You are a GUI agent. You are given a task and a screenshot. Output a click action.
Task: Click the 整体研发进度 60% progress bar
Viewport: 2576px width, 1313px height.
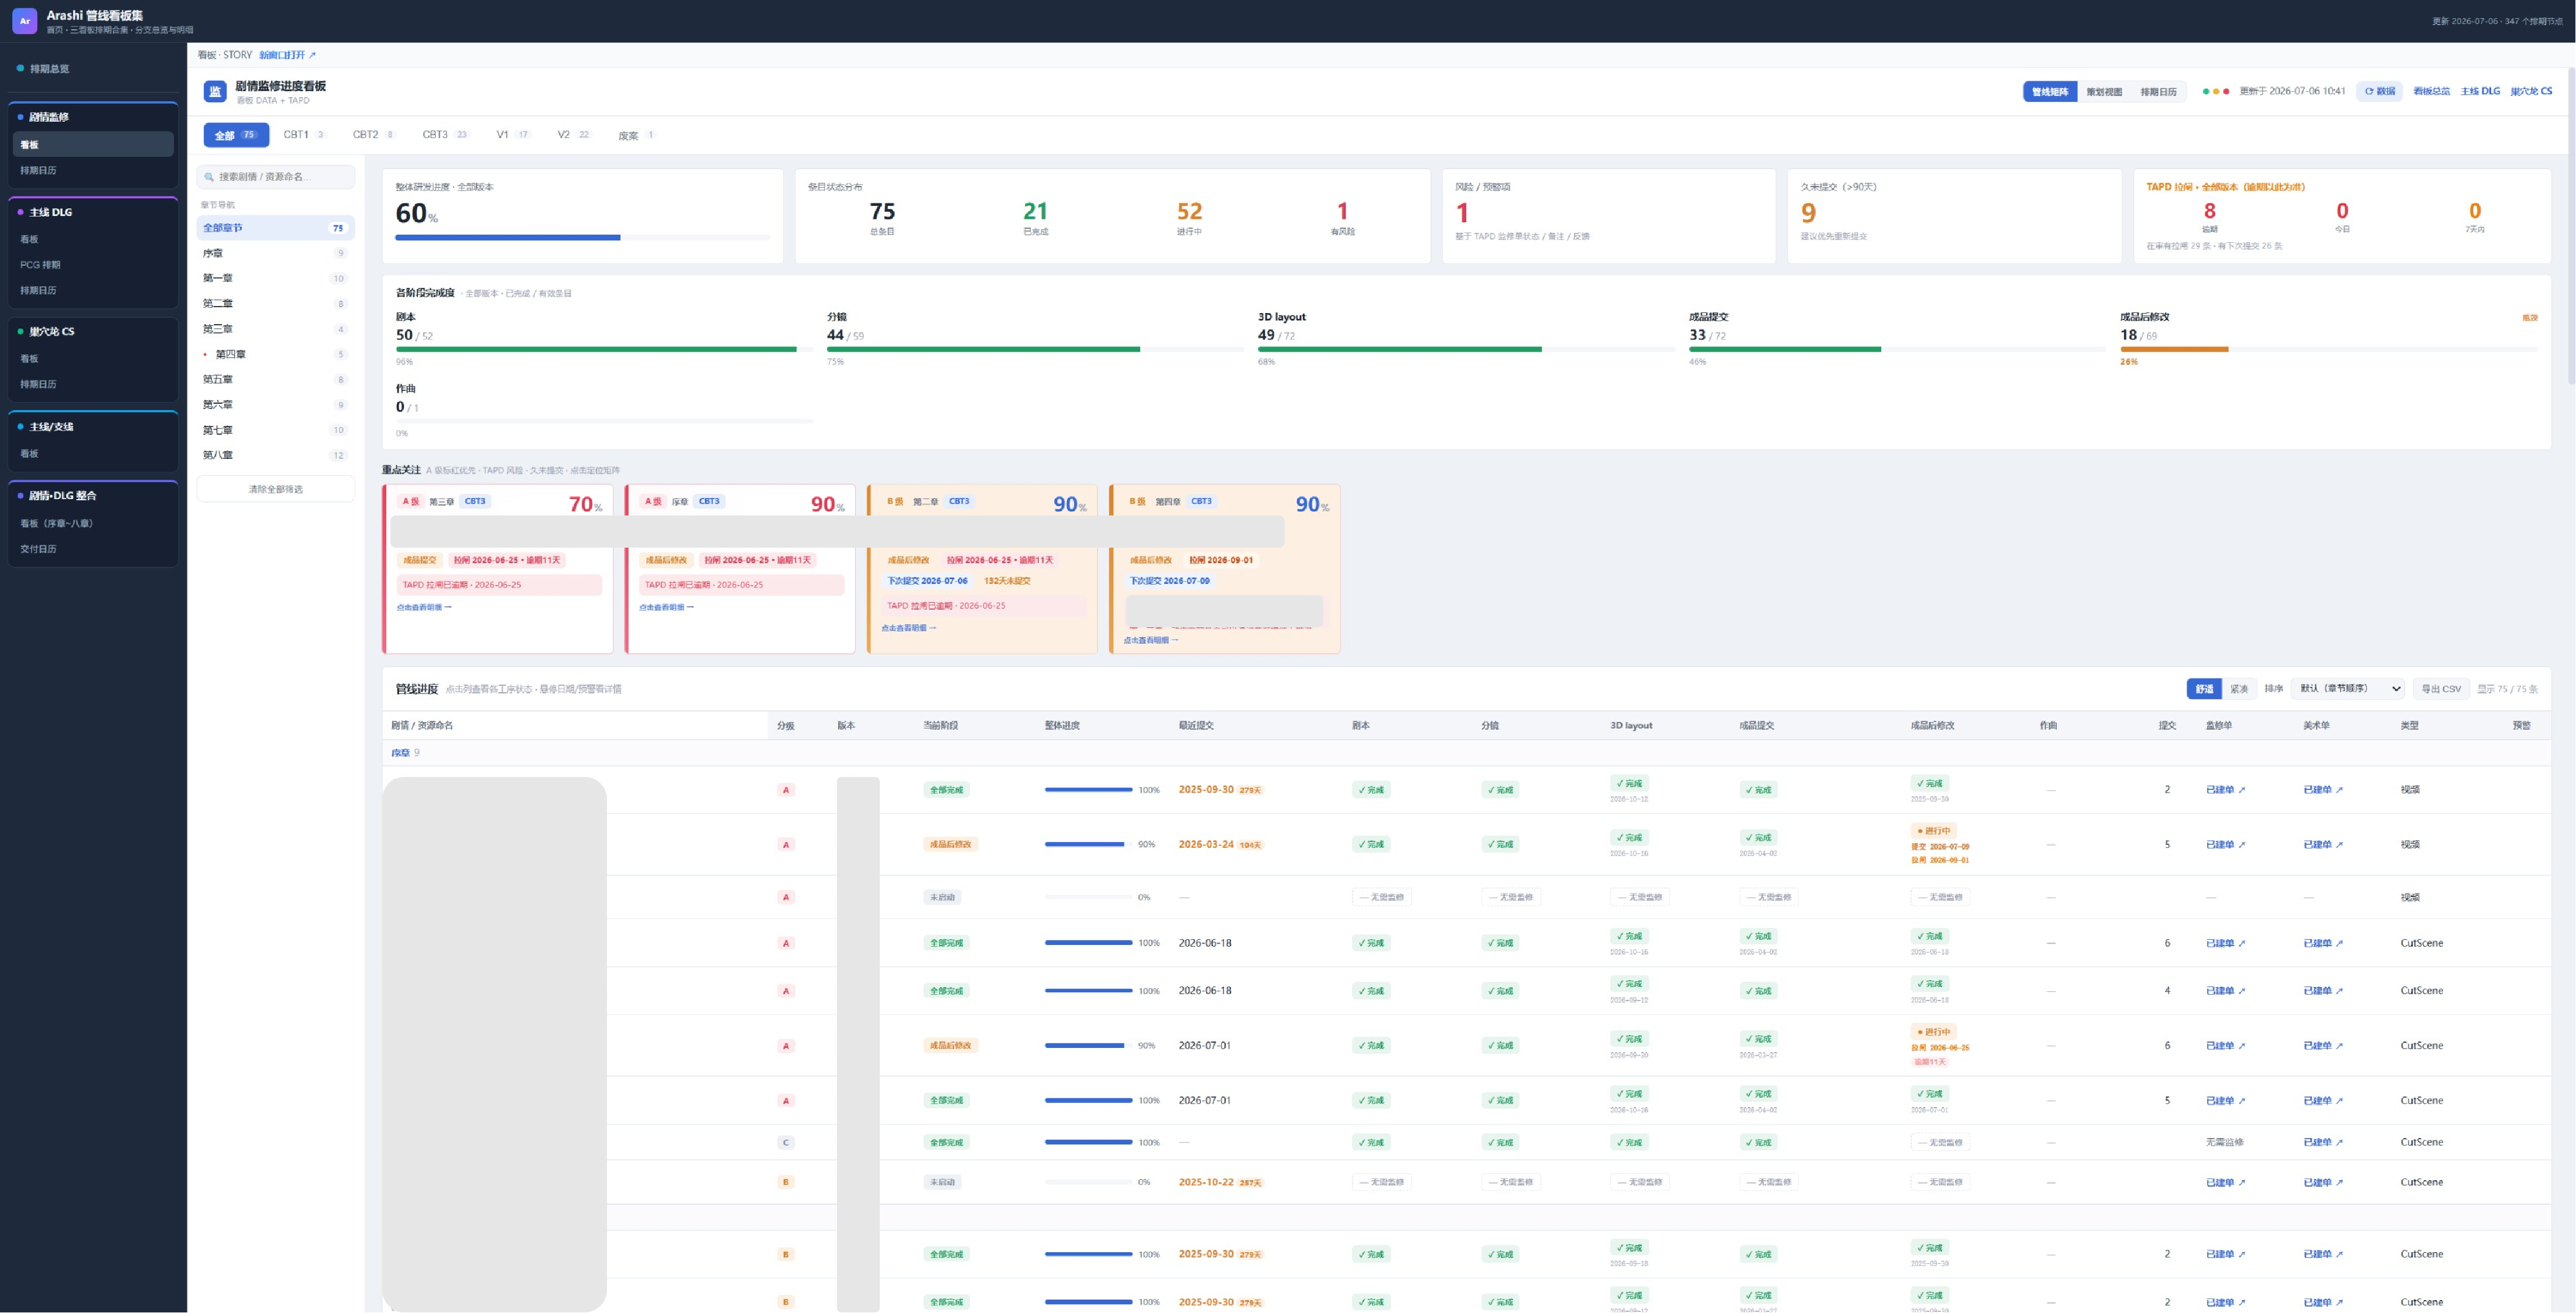[x=582, y=238]
